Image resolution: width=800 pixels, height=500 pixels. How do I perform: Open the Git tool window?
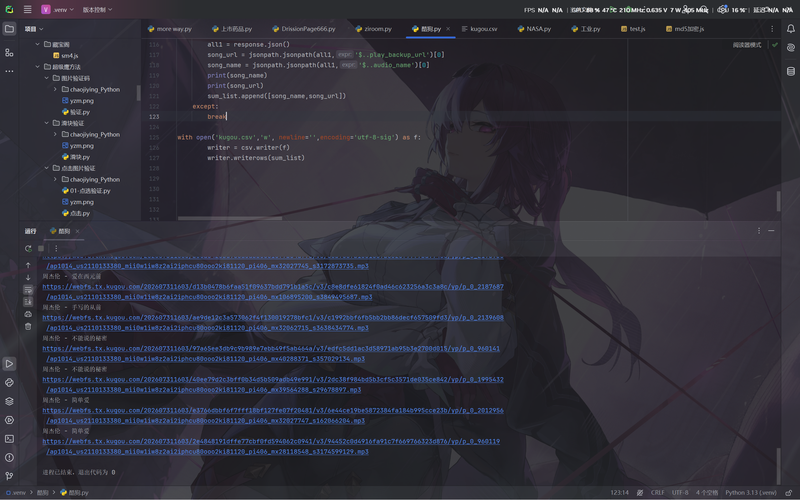[9, 476]
